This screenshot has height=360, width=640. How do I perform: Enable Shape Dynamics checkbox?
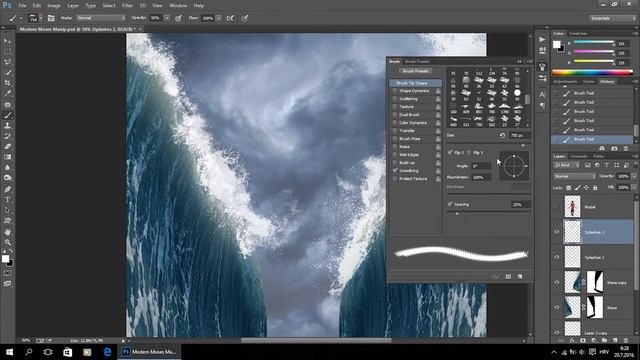tap(395, 91)
